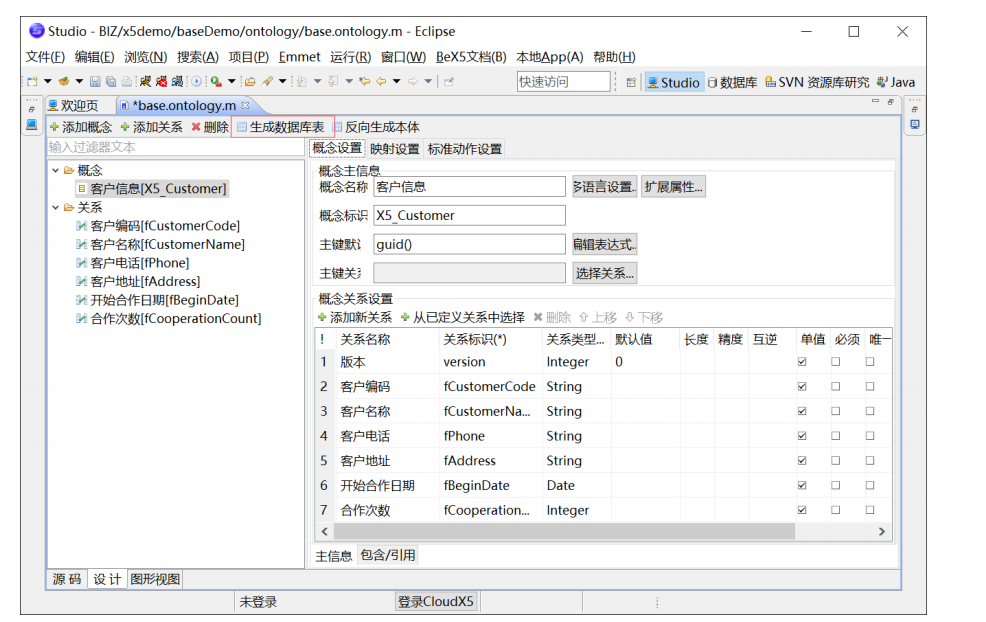Click the print icon in the toolbar
This screenshot has width=986, height=622.
[126, 82]
